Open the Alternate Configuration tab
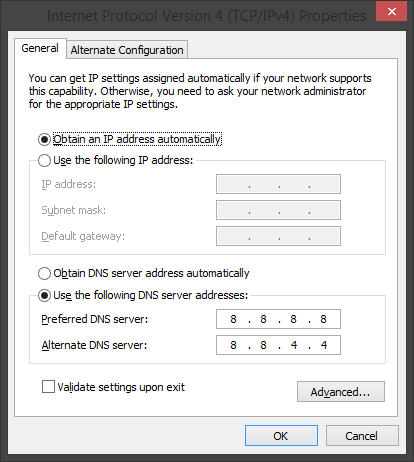Viewport: 414px width, 462px height. (127, 50)
